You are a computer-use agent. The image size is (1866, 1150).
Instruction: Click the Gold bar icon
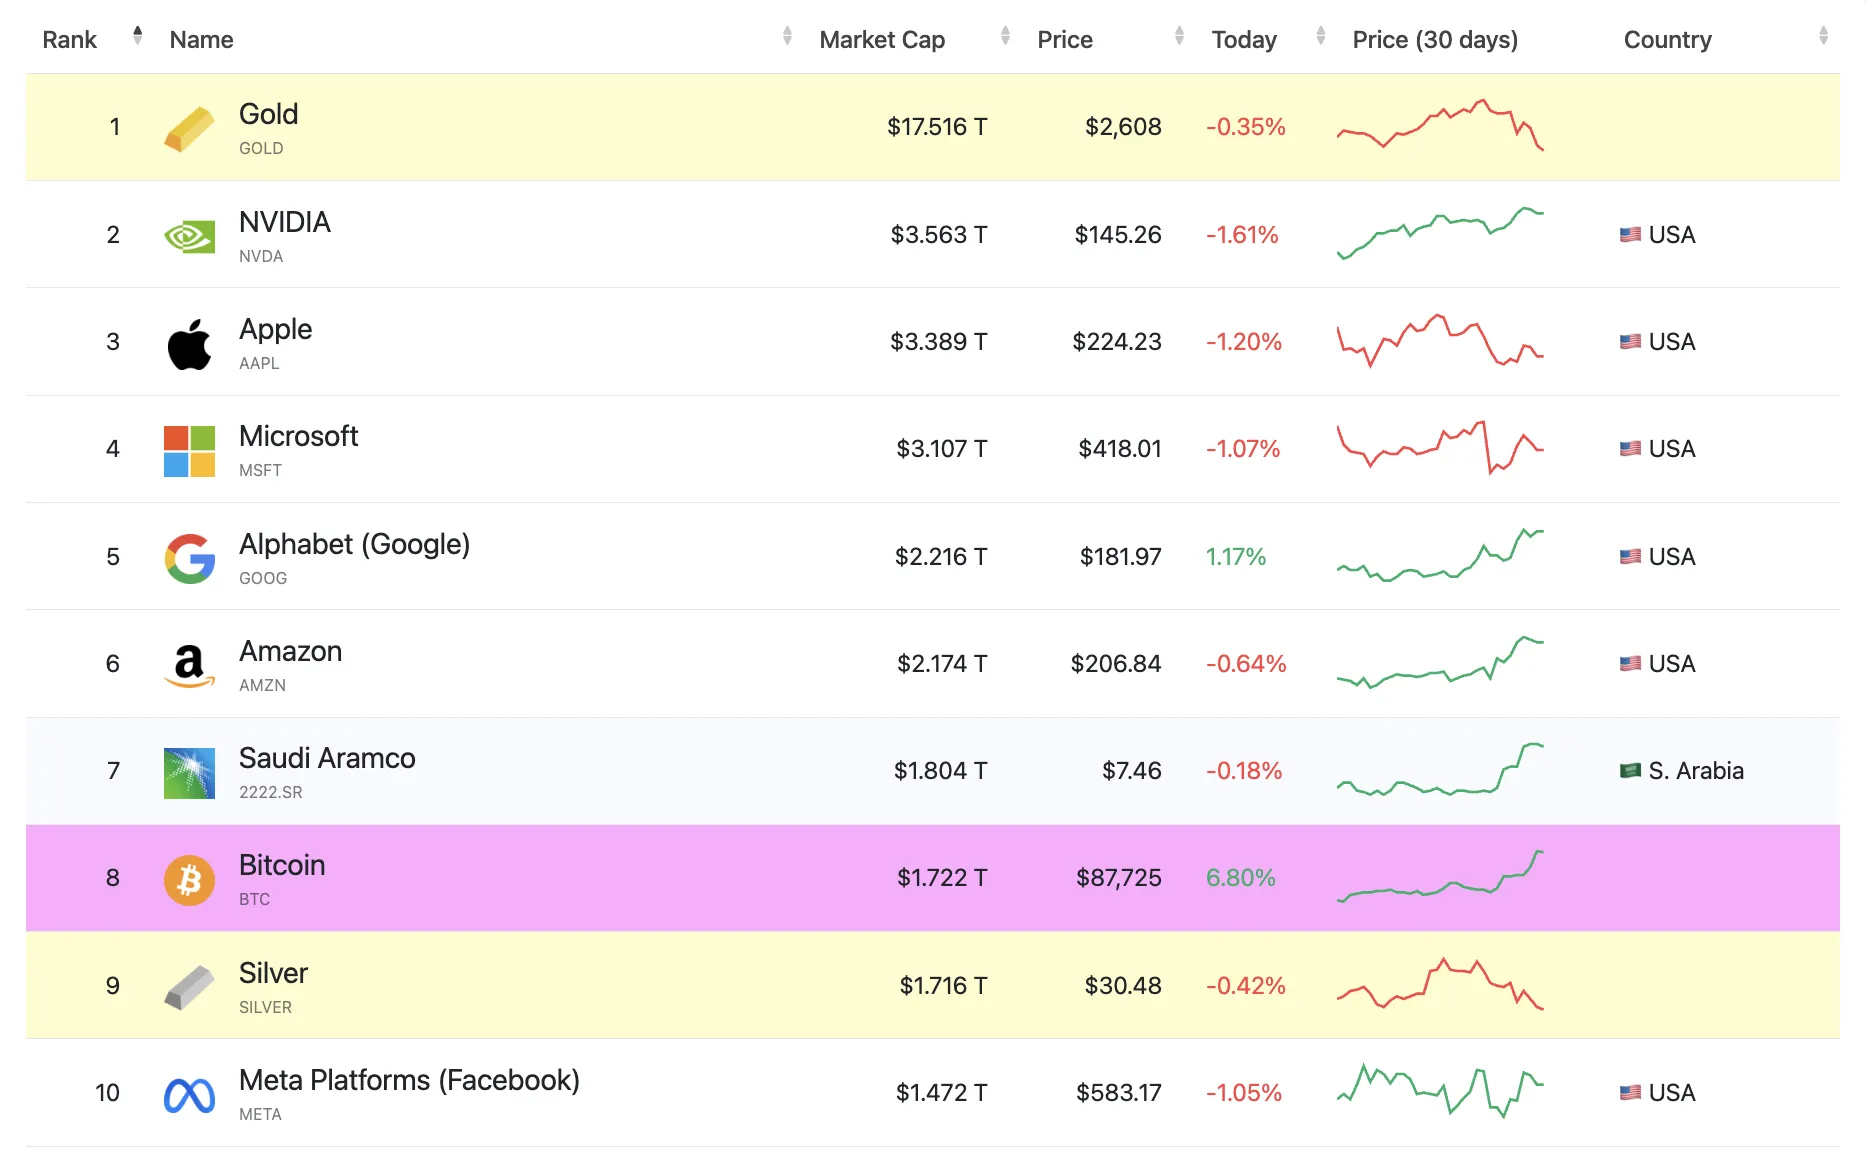[x=189, y=128]
